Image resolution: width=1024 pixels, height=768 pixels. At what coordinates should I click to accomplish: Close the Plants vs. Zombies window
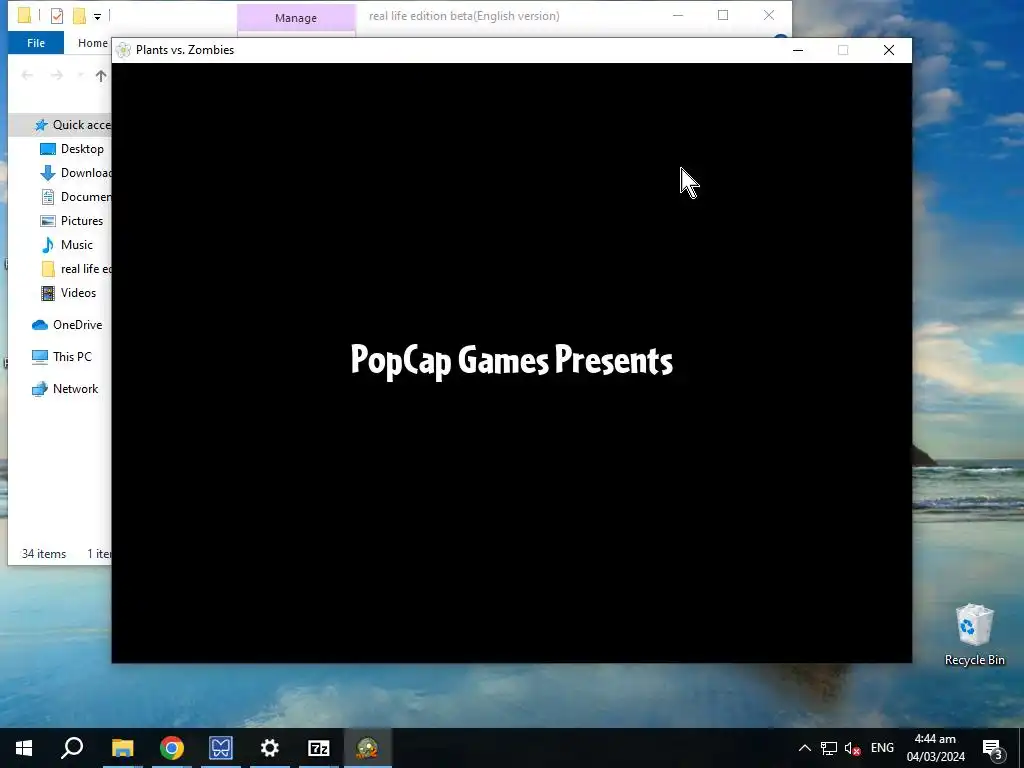point(889,50)
